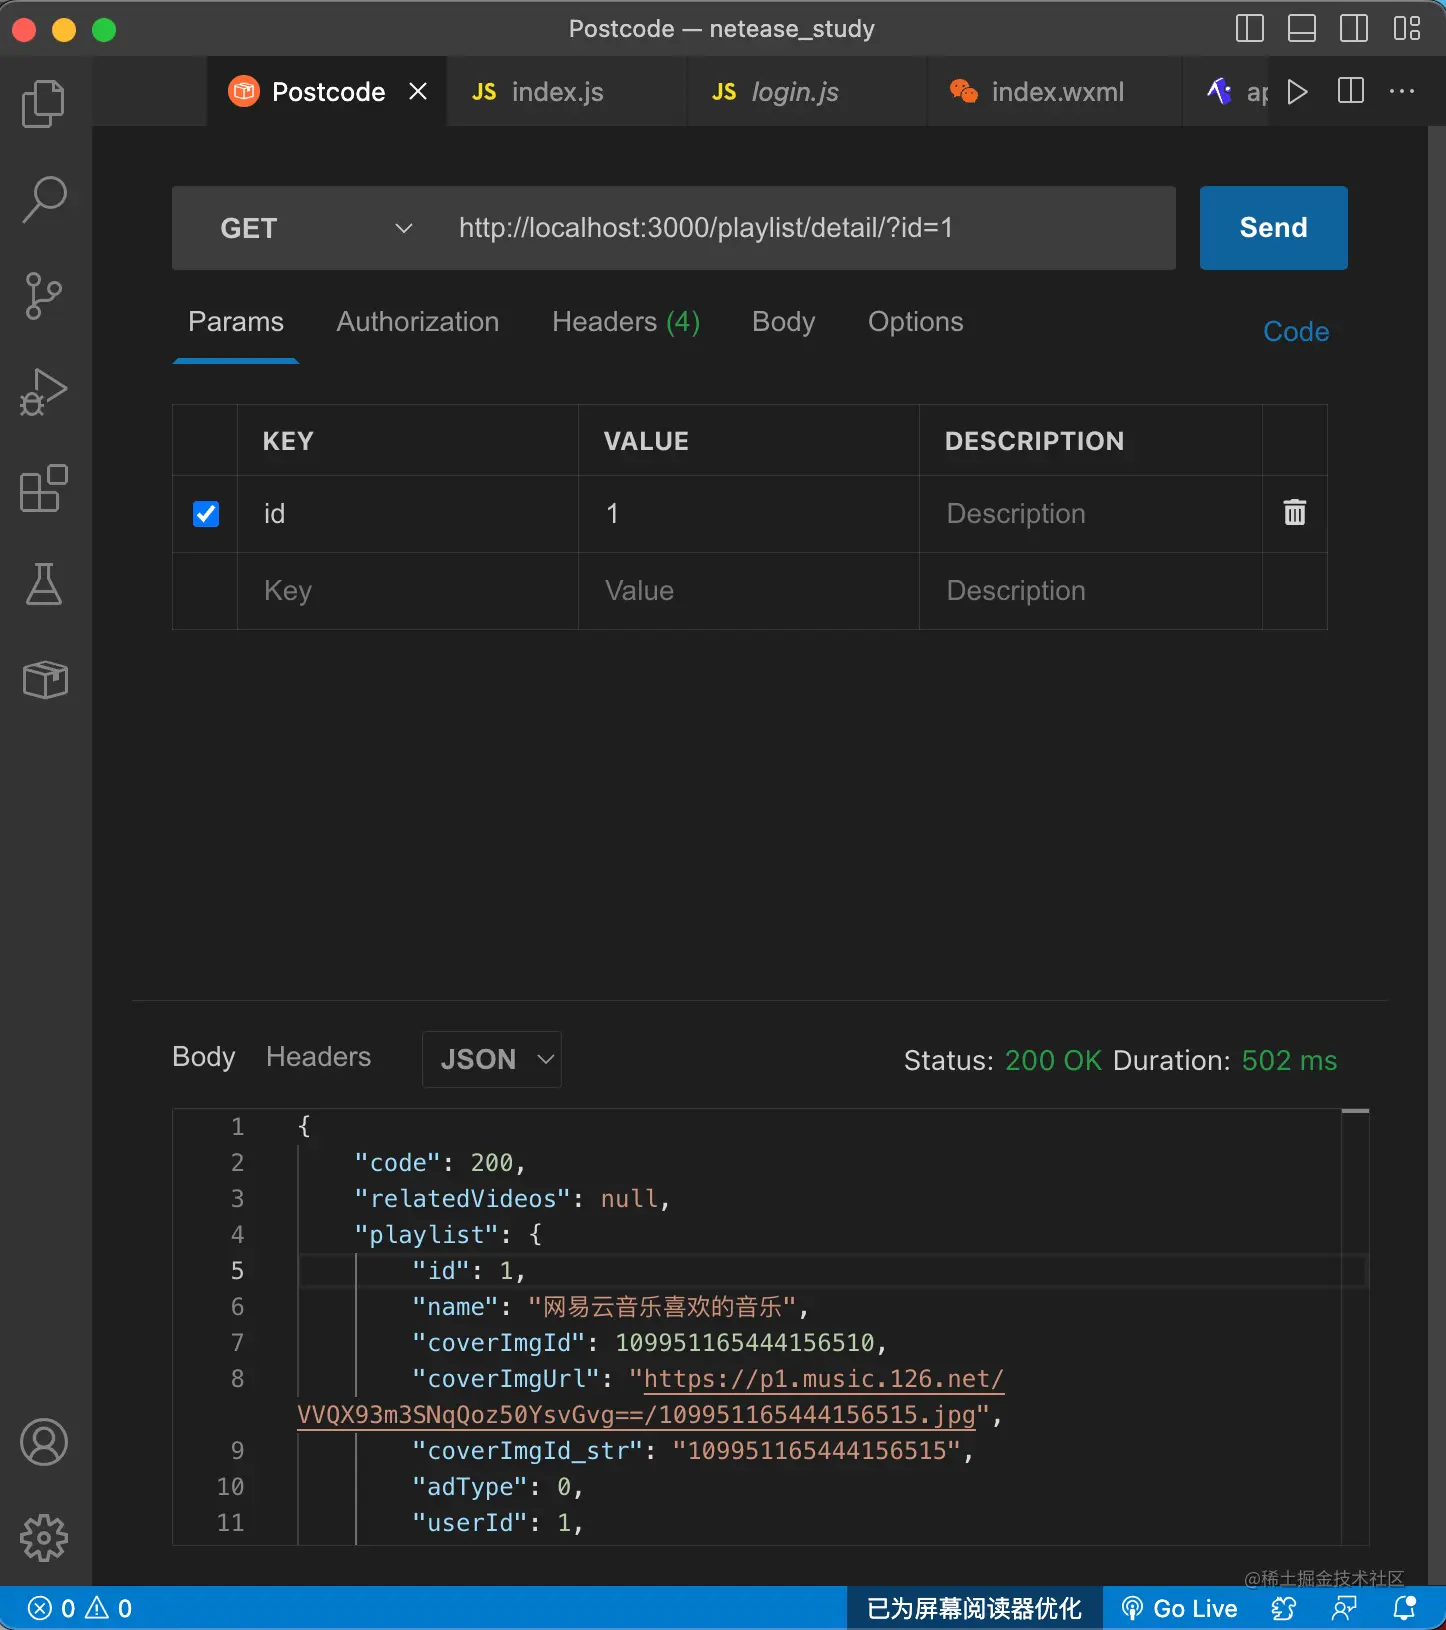Image resolution: width=1446 pixels, height=1630 pixels.
Task: Click the Code link
Action: pos(1296,332)
